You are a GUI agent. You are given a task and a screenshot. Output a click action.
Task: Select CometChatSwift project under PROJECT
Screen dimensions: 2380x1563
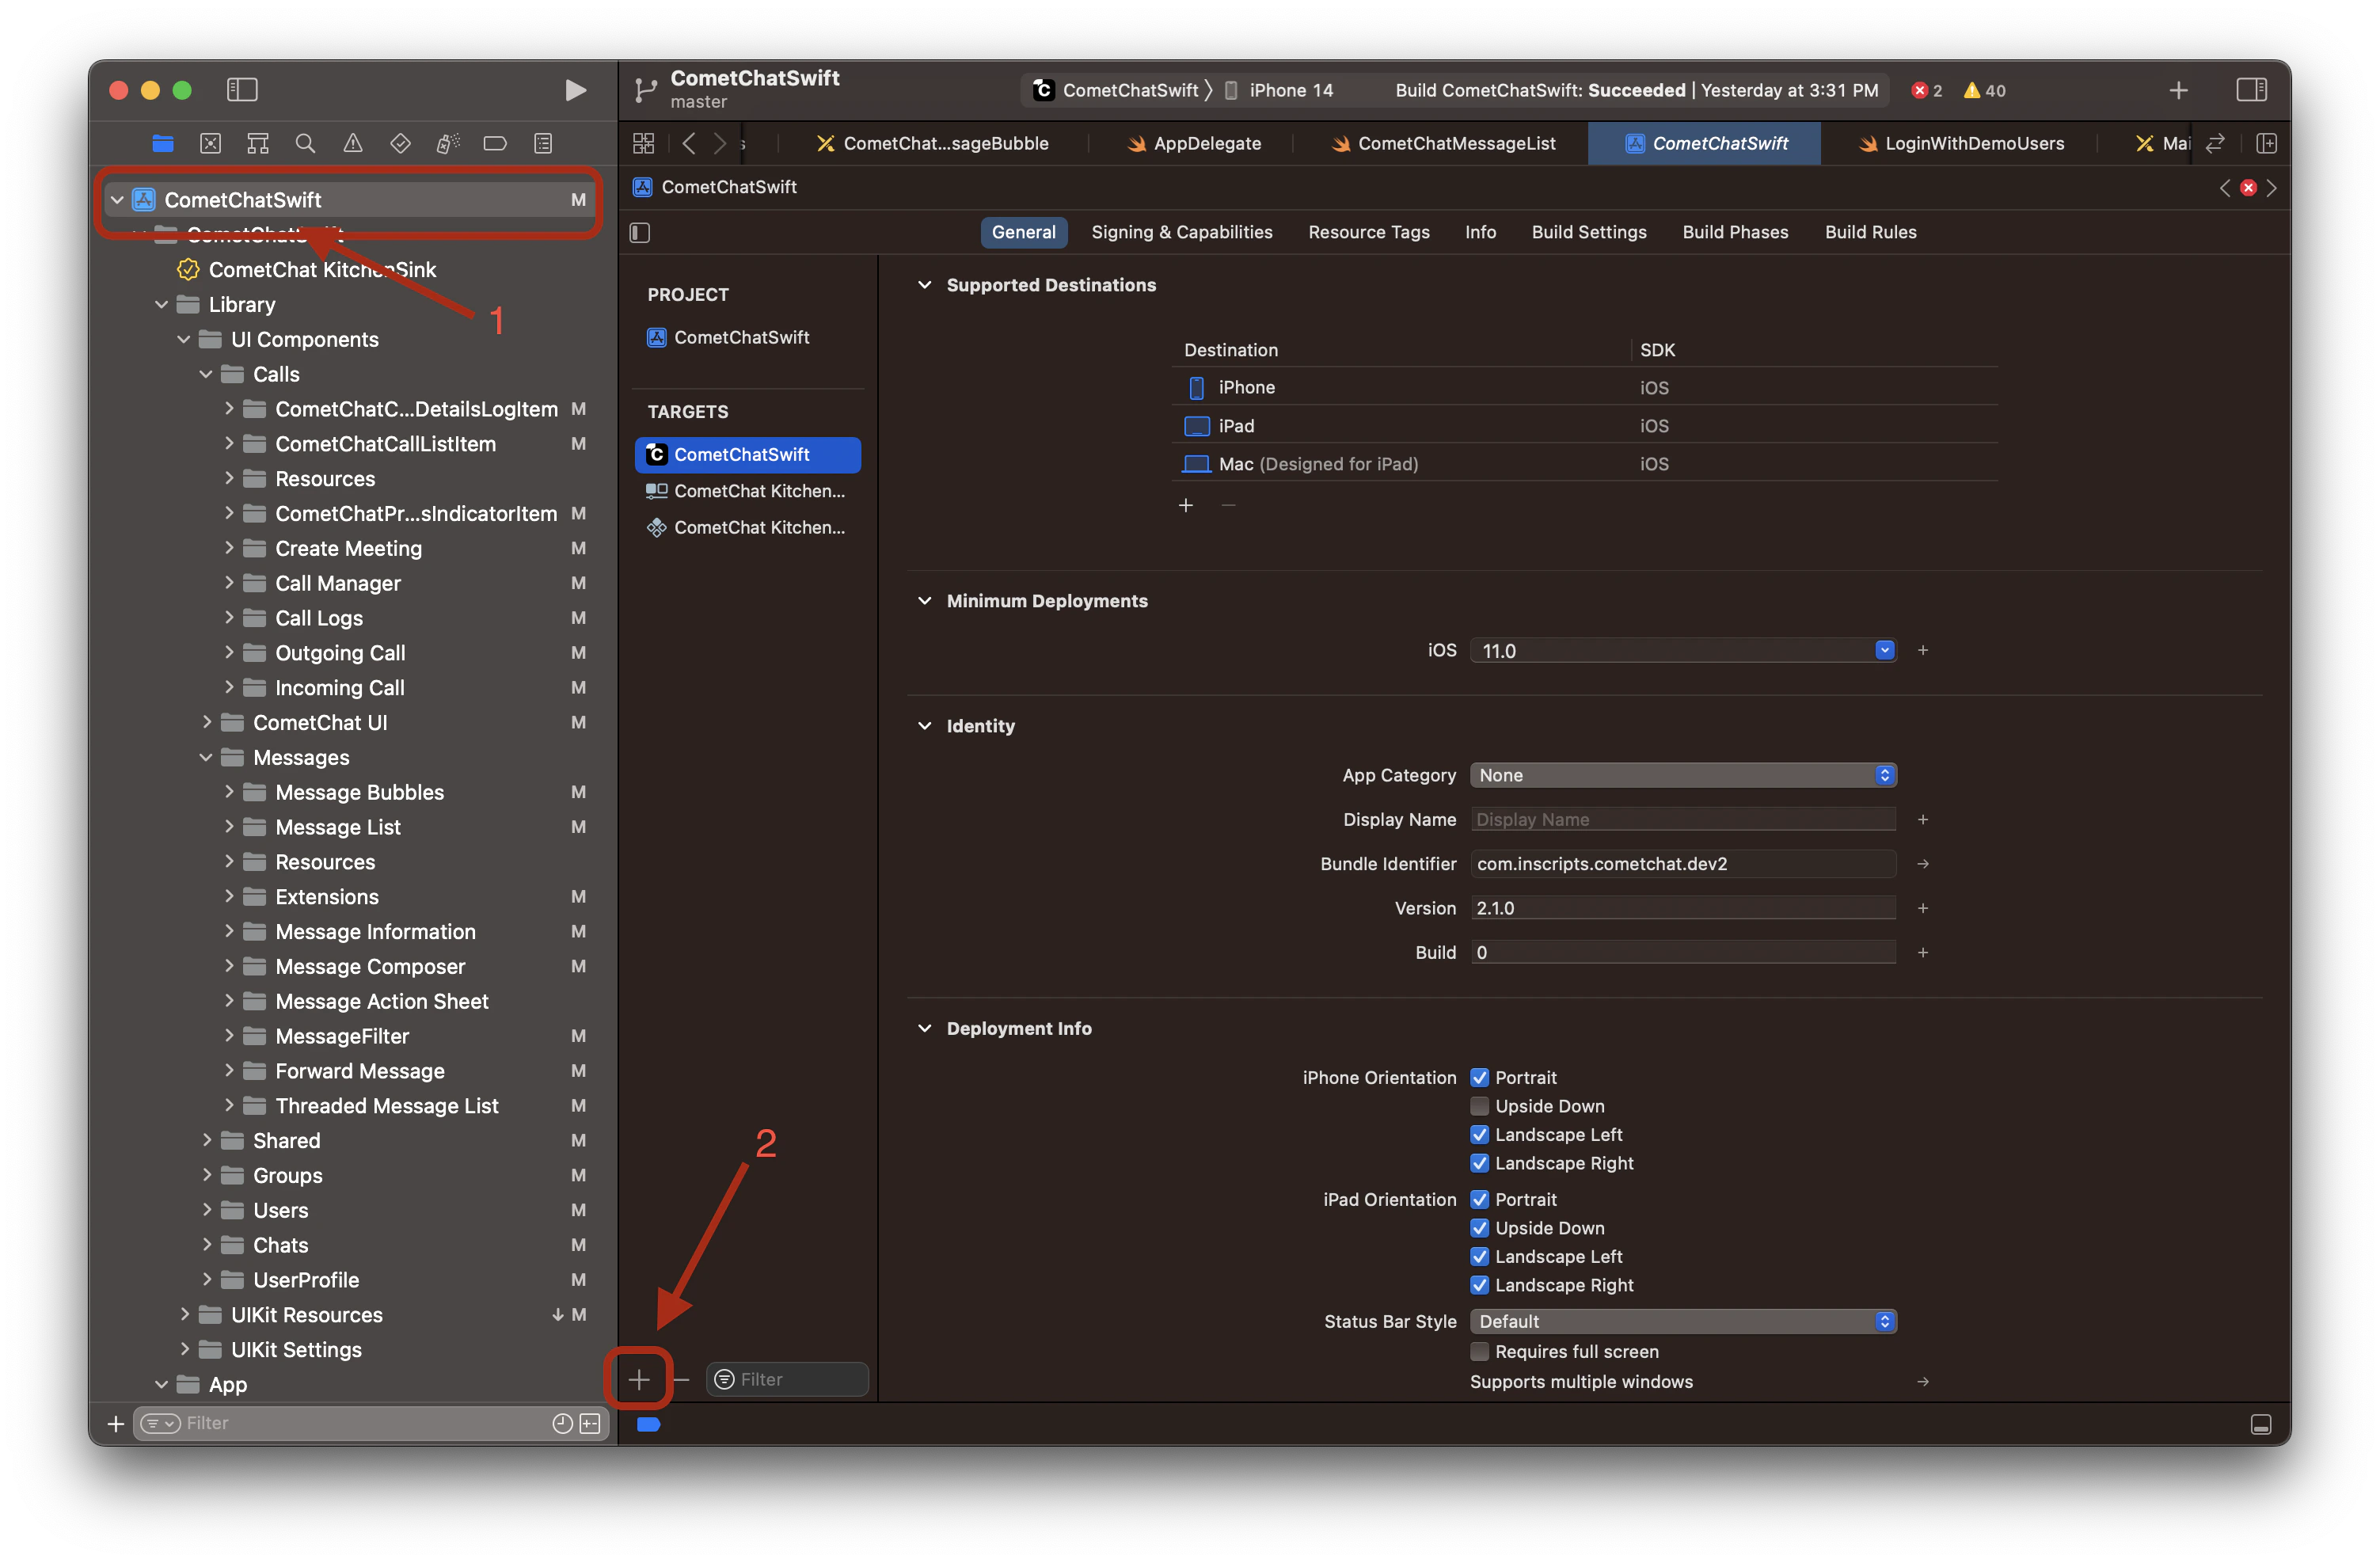(741, 337)
